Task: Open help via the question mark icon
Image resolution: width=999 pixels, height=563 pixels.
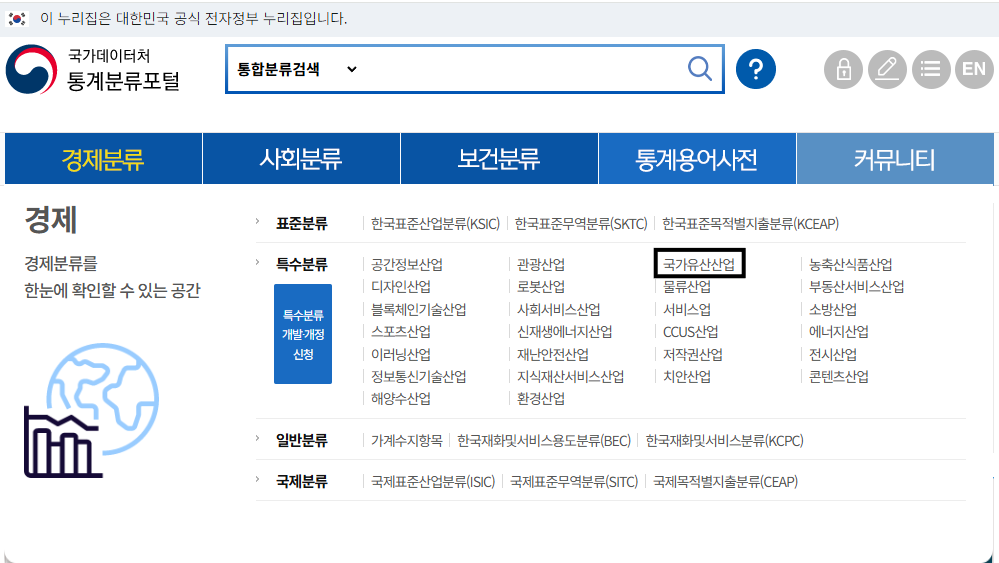Action: coord(756,69)
